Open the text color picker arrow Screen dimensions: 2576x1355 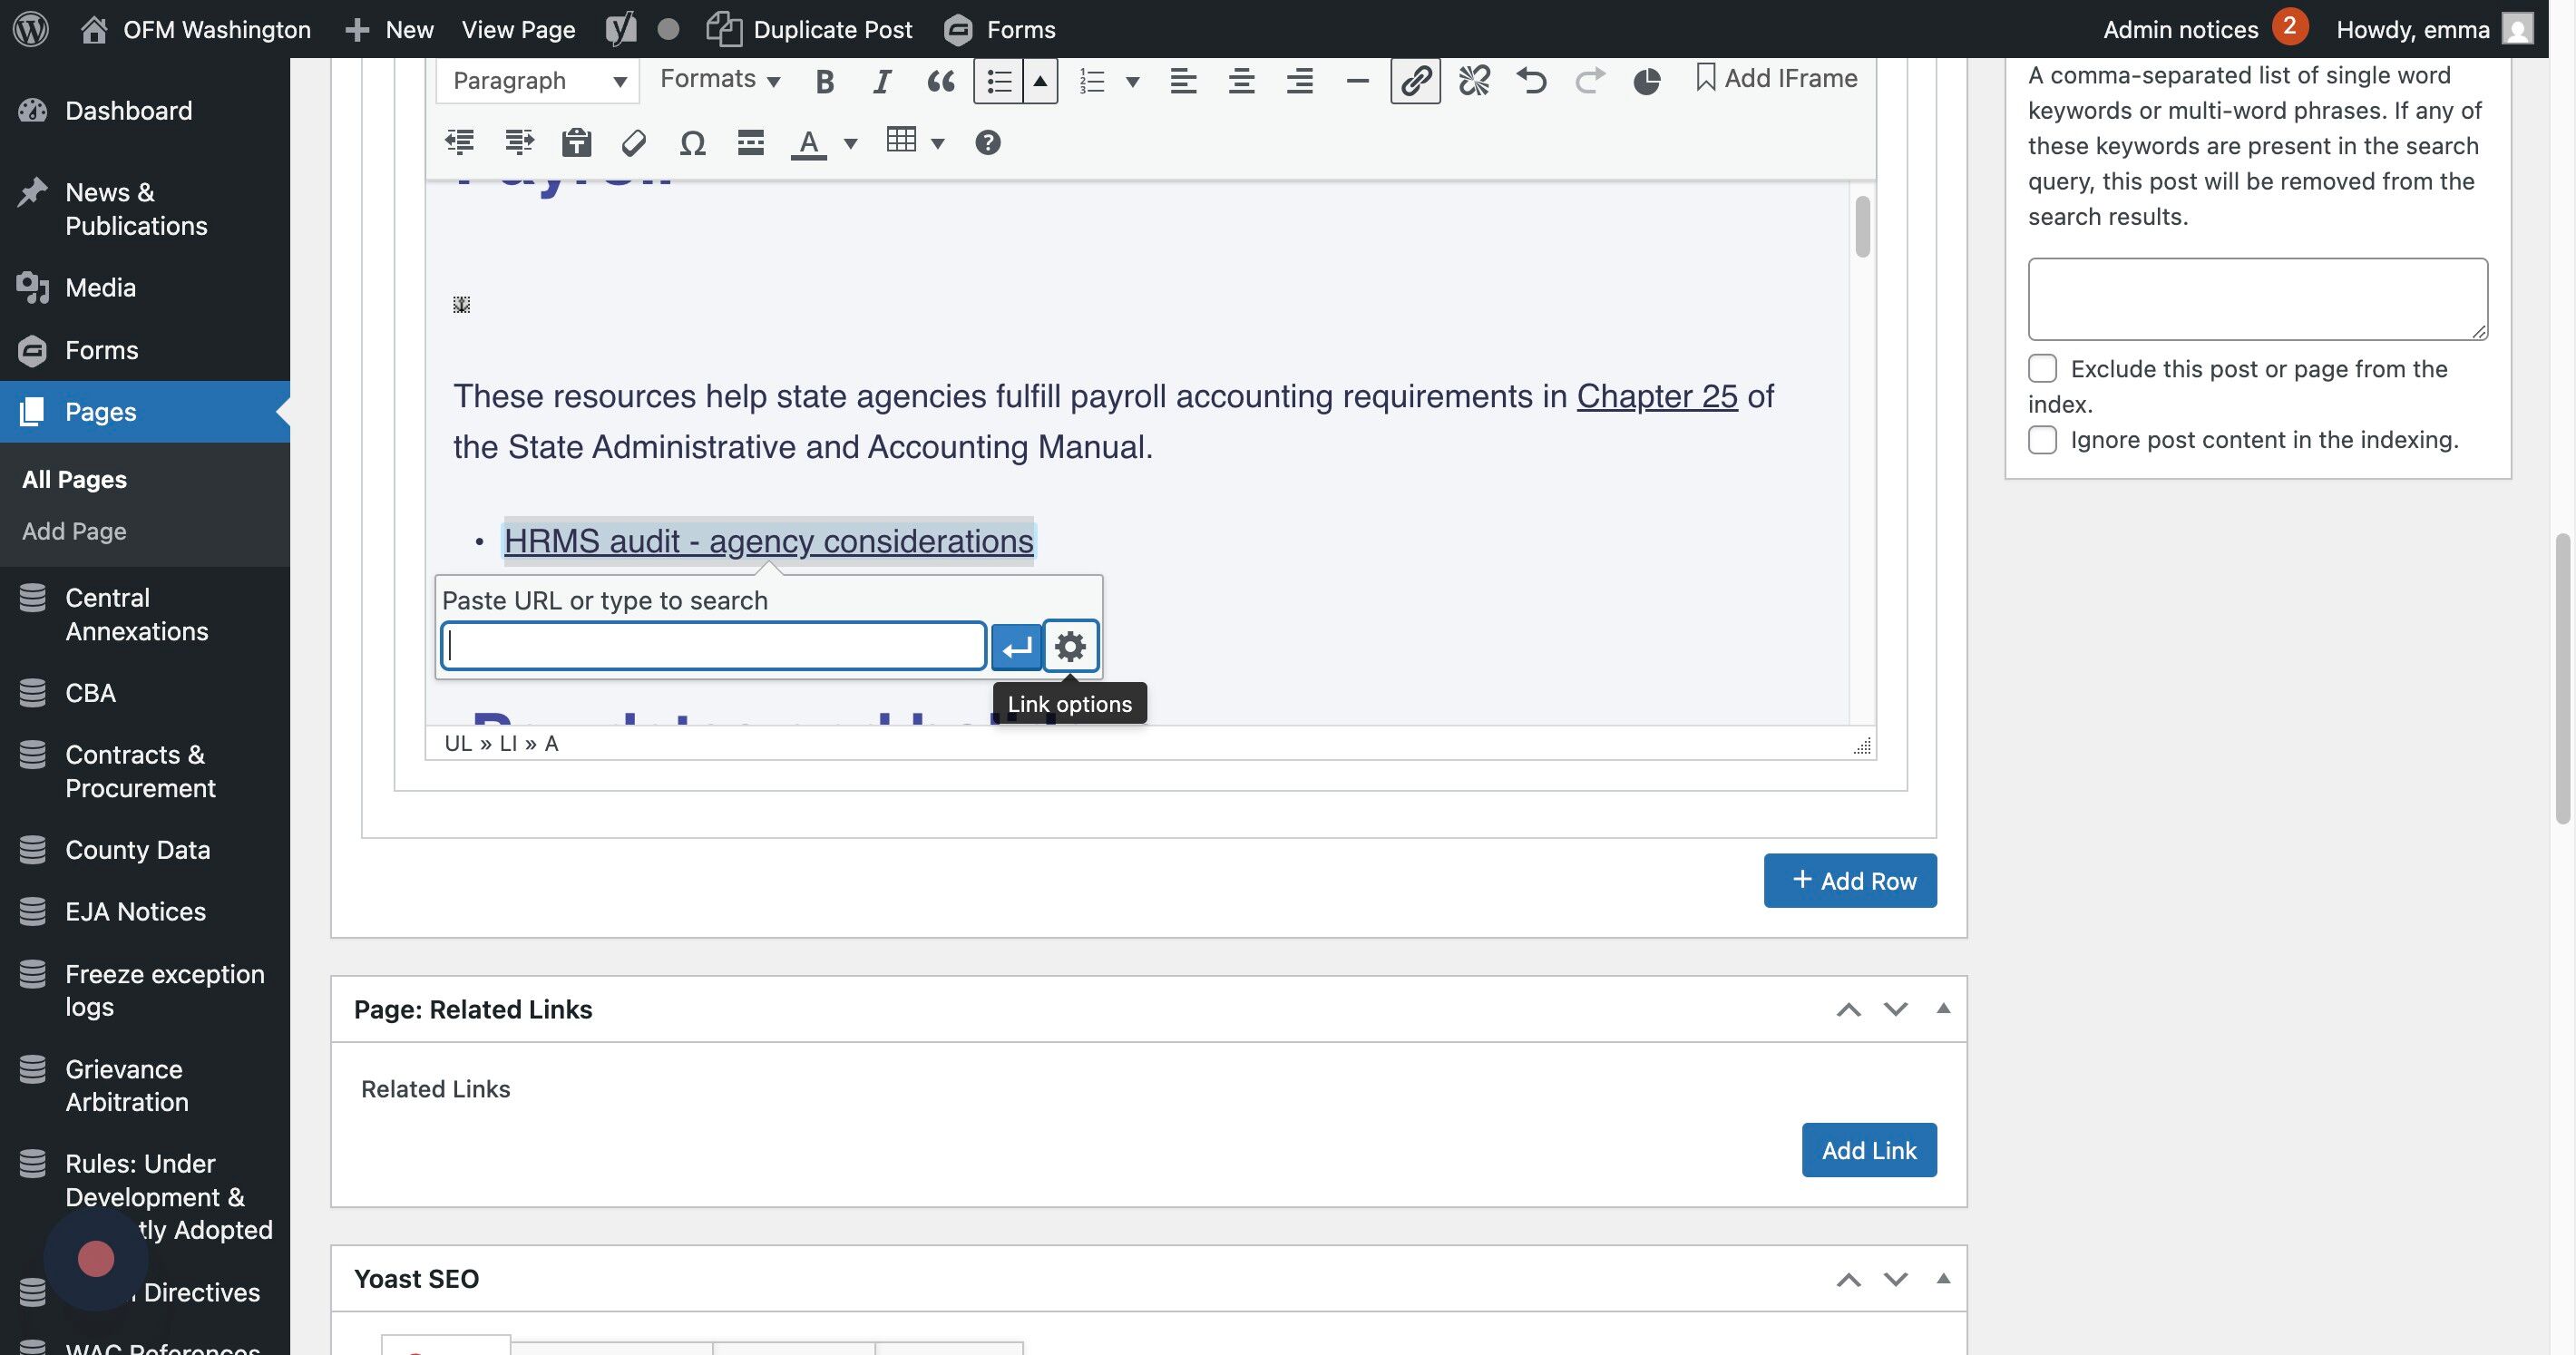pyautogui.click(x=851, y=143)
